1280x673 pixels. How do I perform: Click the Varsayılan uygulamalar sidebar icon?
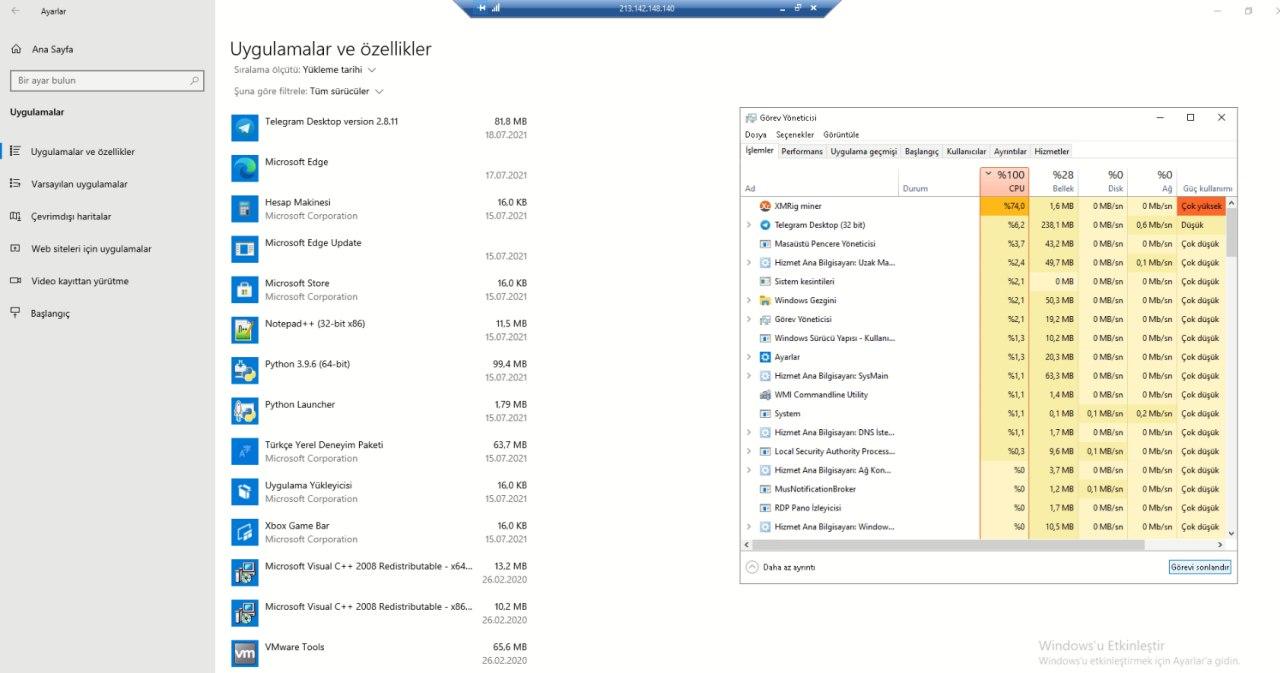pos(15,184)
